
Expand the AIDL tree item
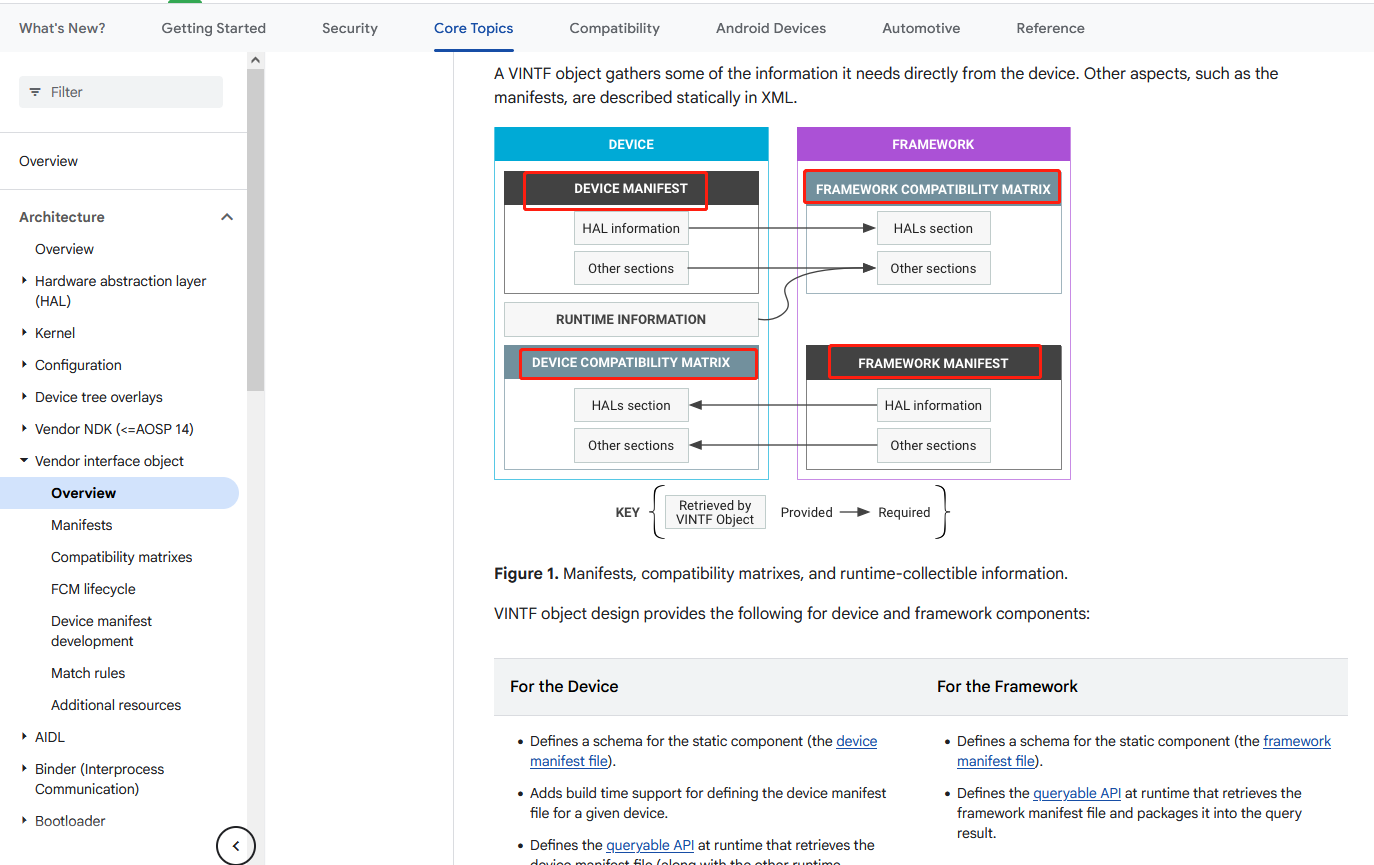click(24, 737)
